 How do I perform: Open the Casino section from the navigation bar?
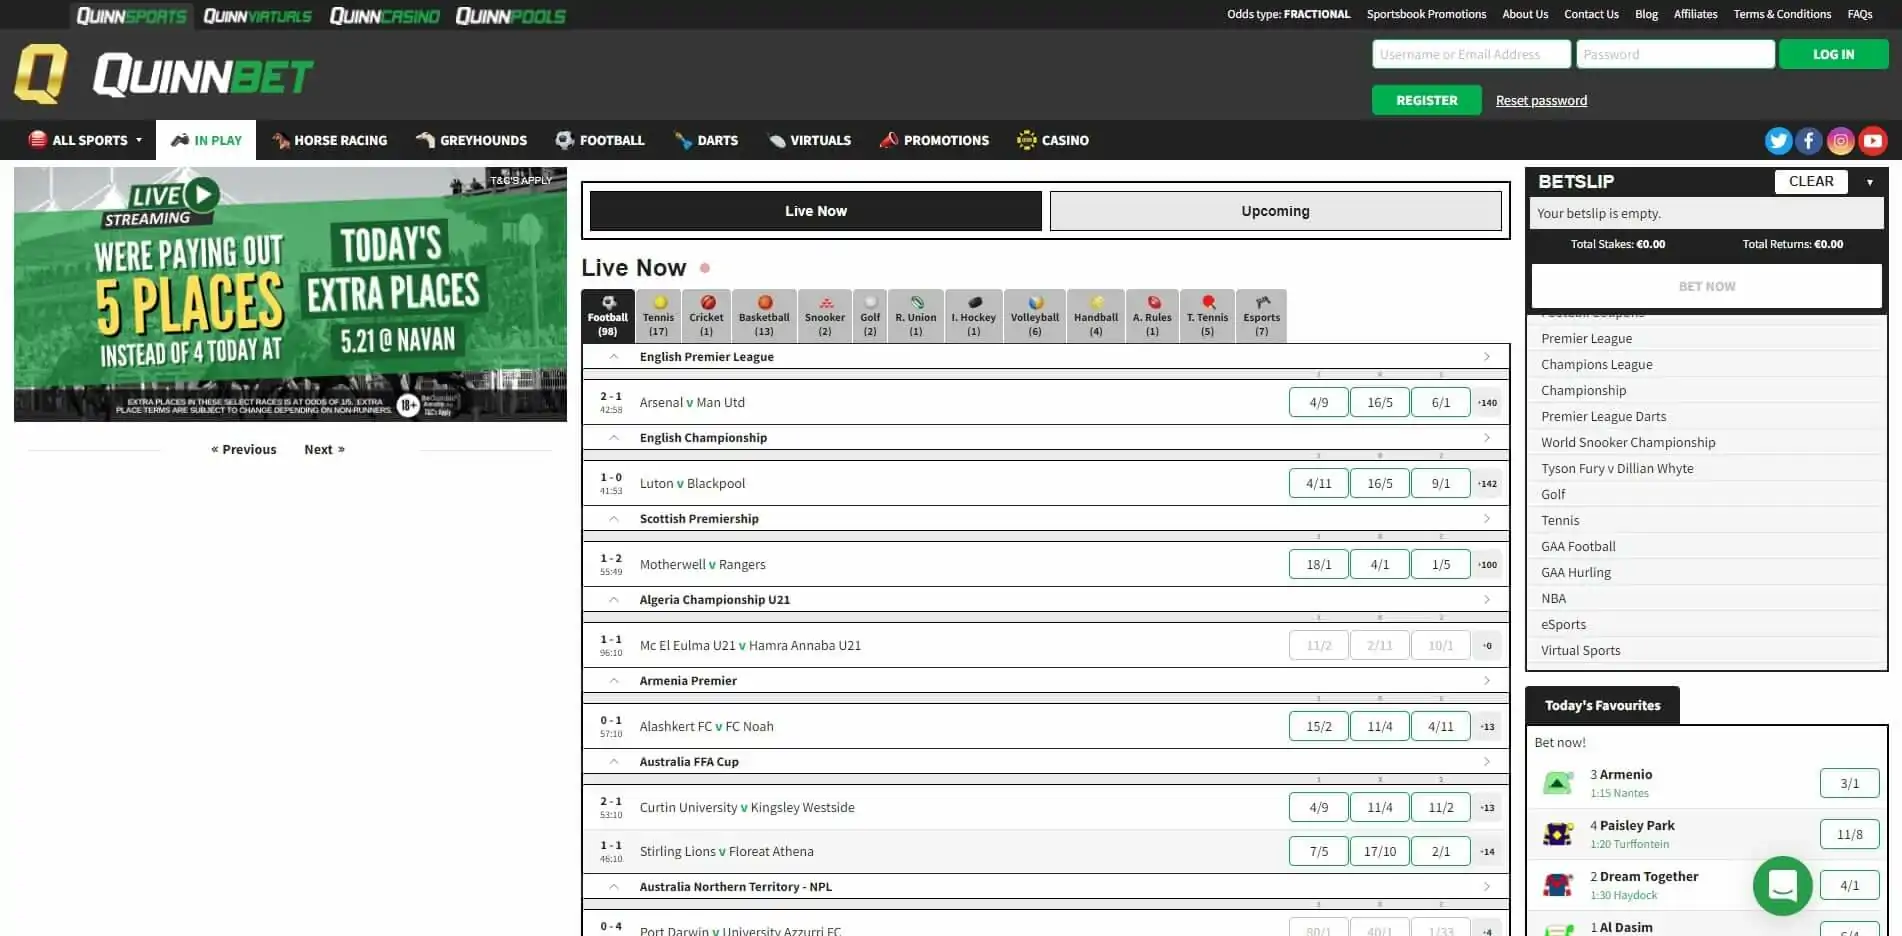click(x=1053, y=140)
